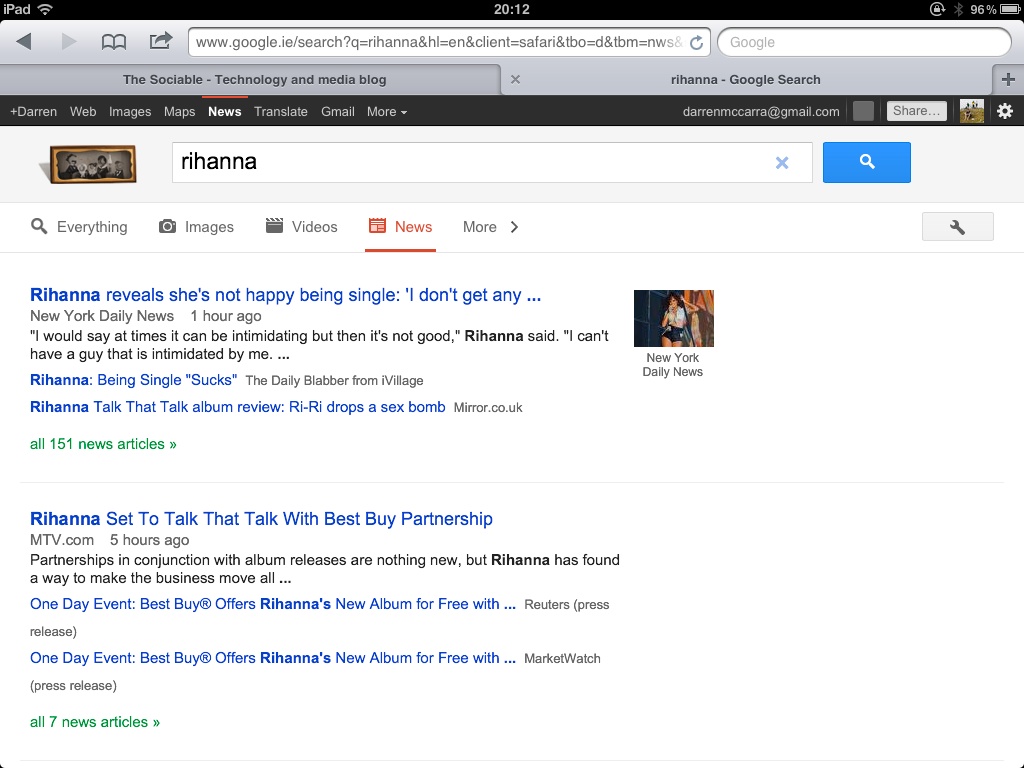
Task: Tap the Safari URL address field
Action: pyautogui.click(x=438, y=42)
